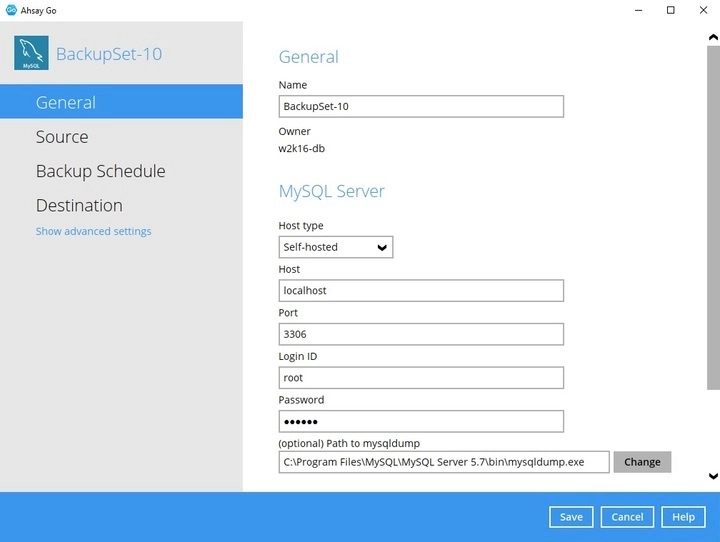This screenshot has height=542, width=720.
Task: Go to the Destination section
Action: [79, 205]
